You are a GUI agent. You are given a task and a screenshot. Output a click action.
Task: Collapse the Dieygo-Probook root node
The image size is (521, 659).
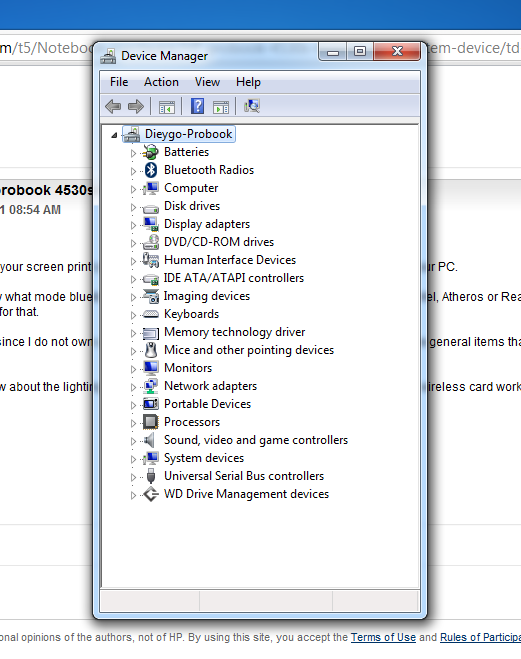[x=114, y=135]
